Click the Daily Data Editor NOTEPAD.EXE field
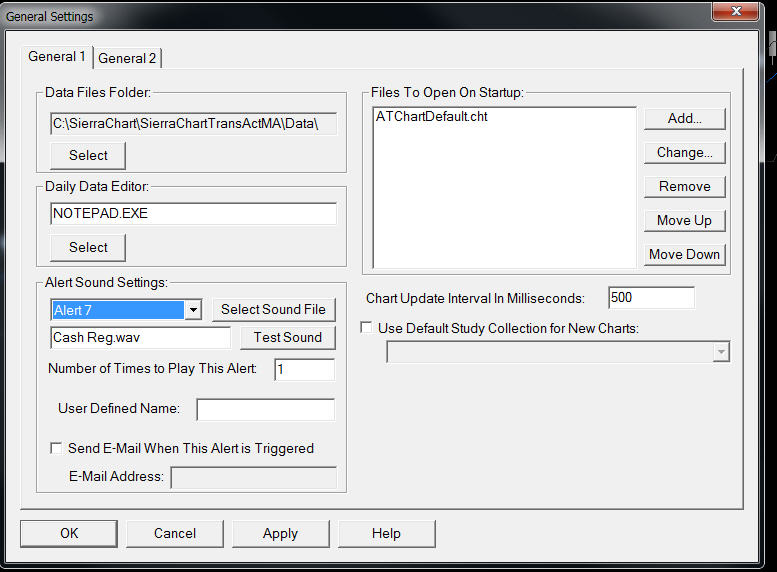The width and height of the screenshot is (777, 572). pos(194,214)
